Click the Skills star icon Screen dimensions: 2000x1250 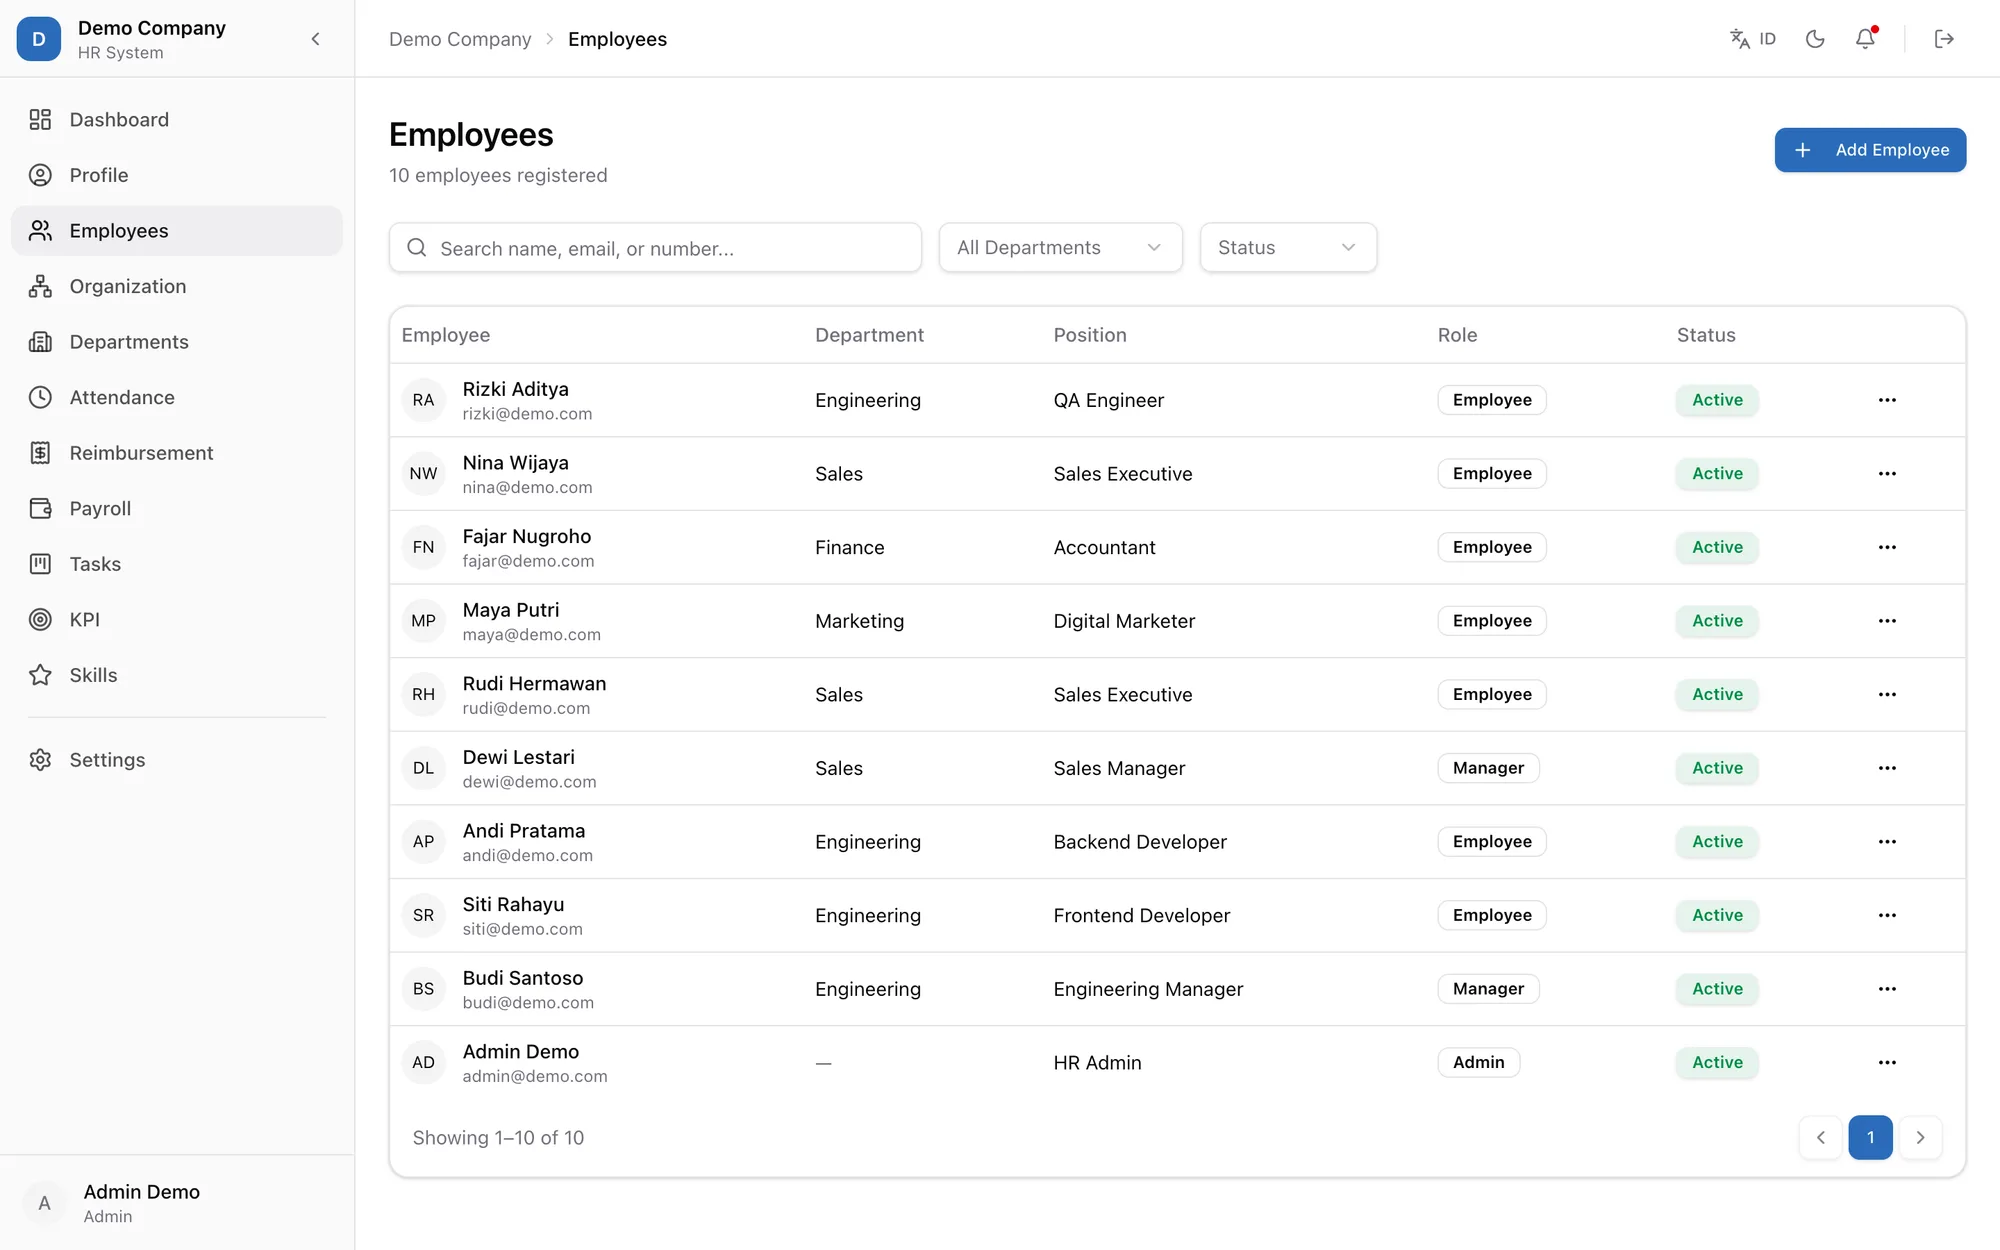(x=40, y=675)
